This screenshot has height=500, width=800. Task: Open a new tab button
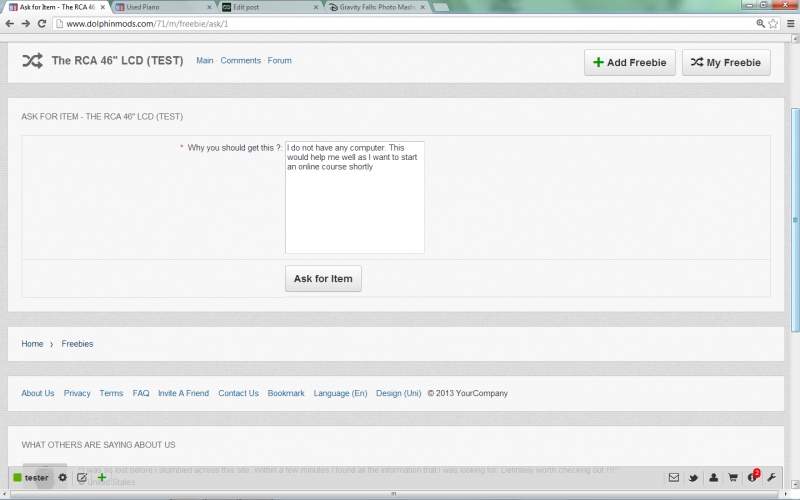pos(441,7)
